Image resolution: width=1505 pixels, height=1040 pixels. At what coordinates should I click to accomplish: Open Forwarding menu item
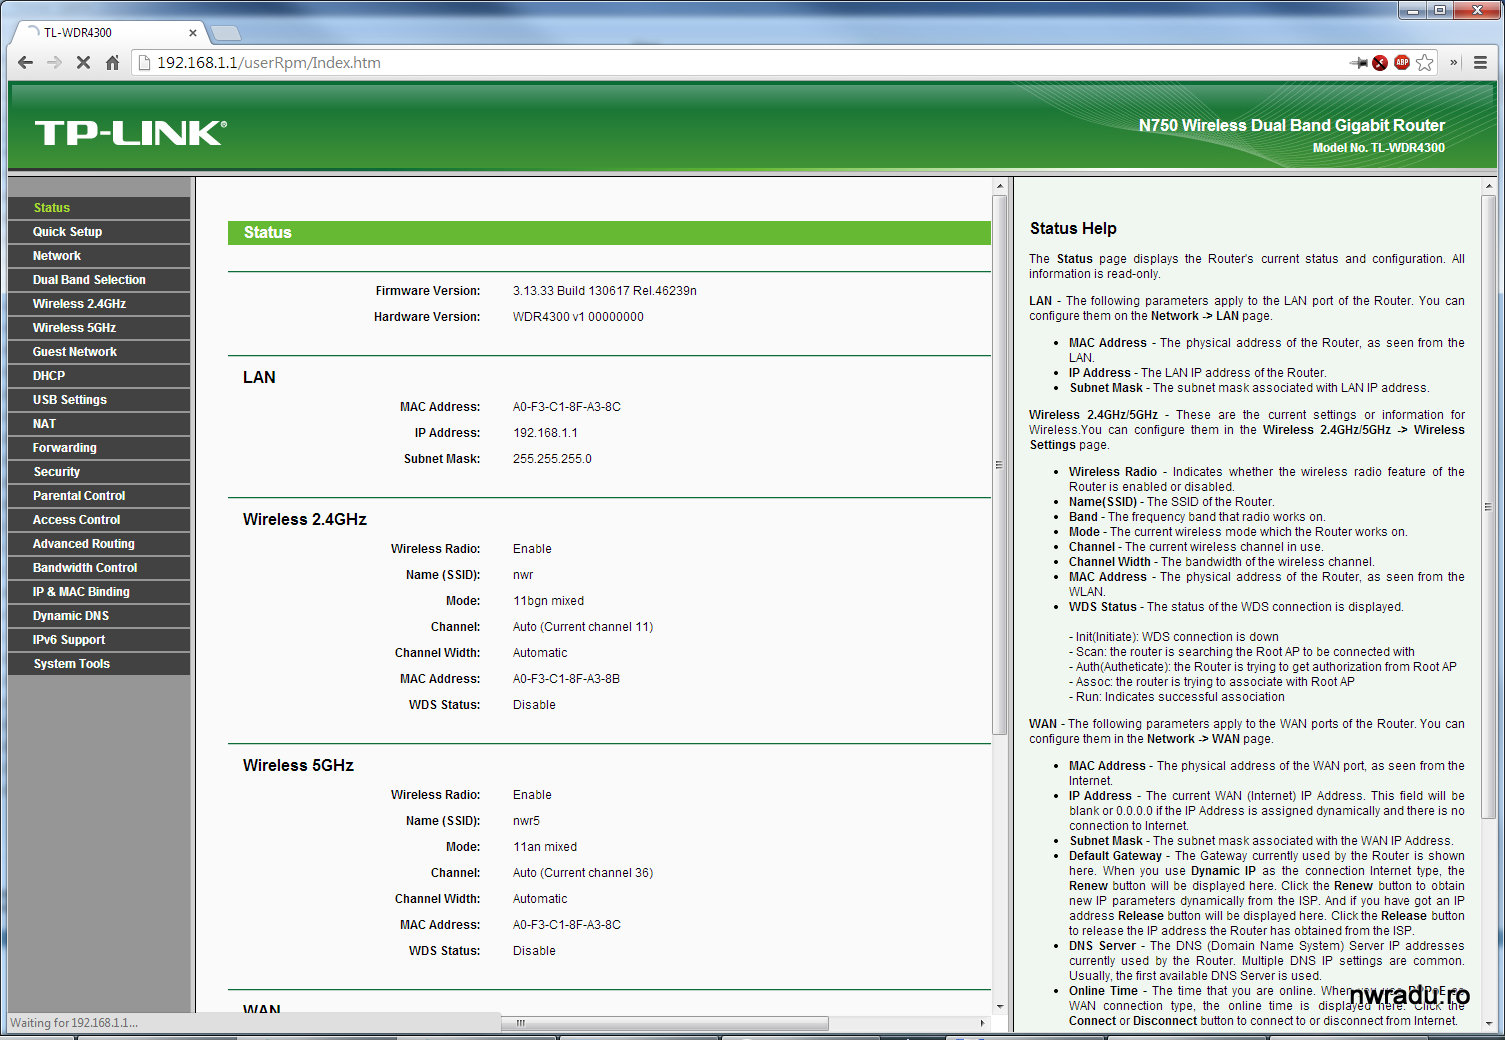click(x=98, y=447)
